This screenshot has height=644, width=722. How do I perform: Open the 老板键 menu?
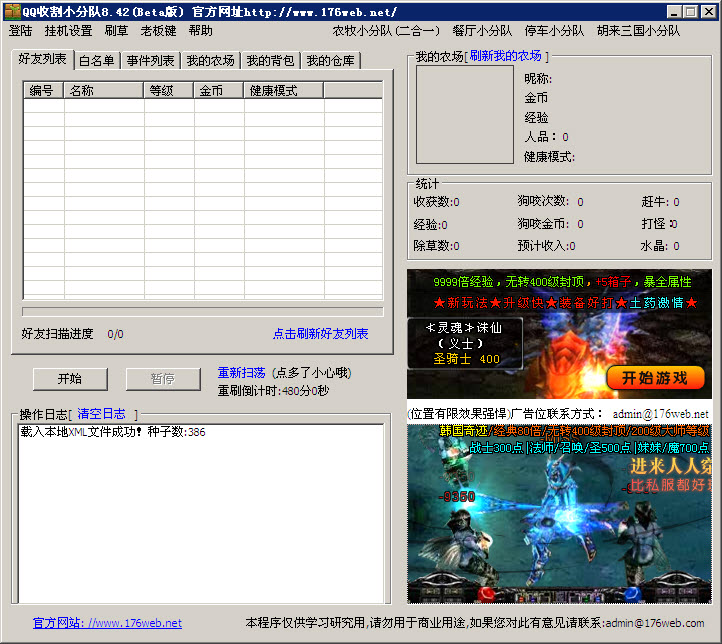coord(158,31)
